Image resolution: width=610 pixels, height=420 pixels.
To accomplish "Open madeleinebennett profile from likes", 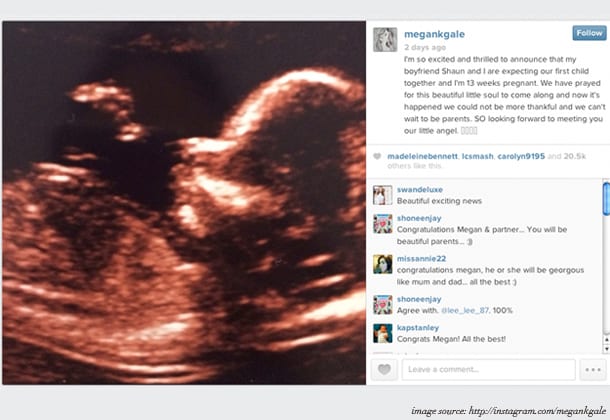I will (x=422, y=156).
